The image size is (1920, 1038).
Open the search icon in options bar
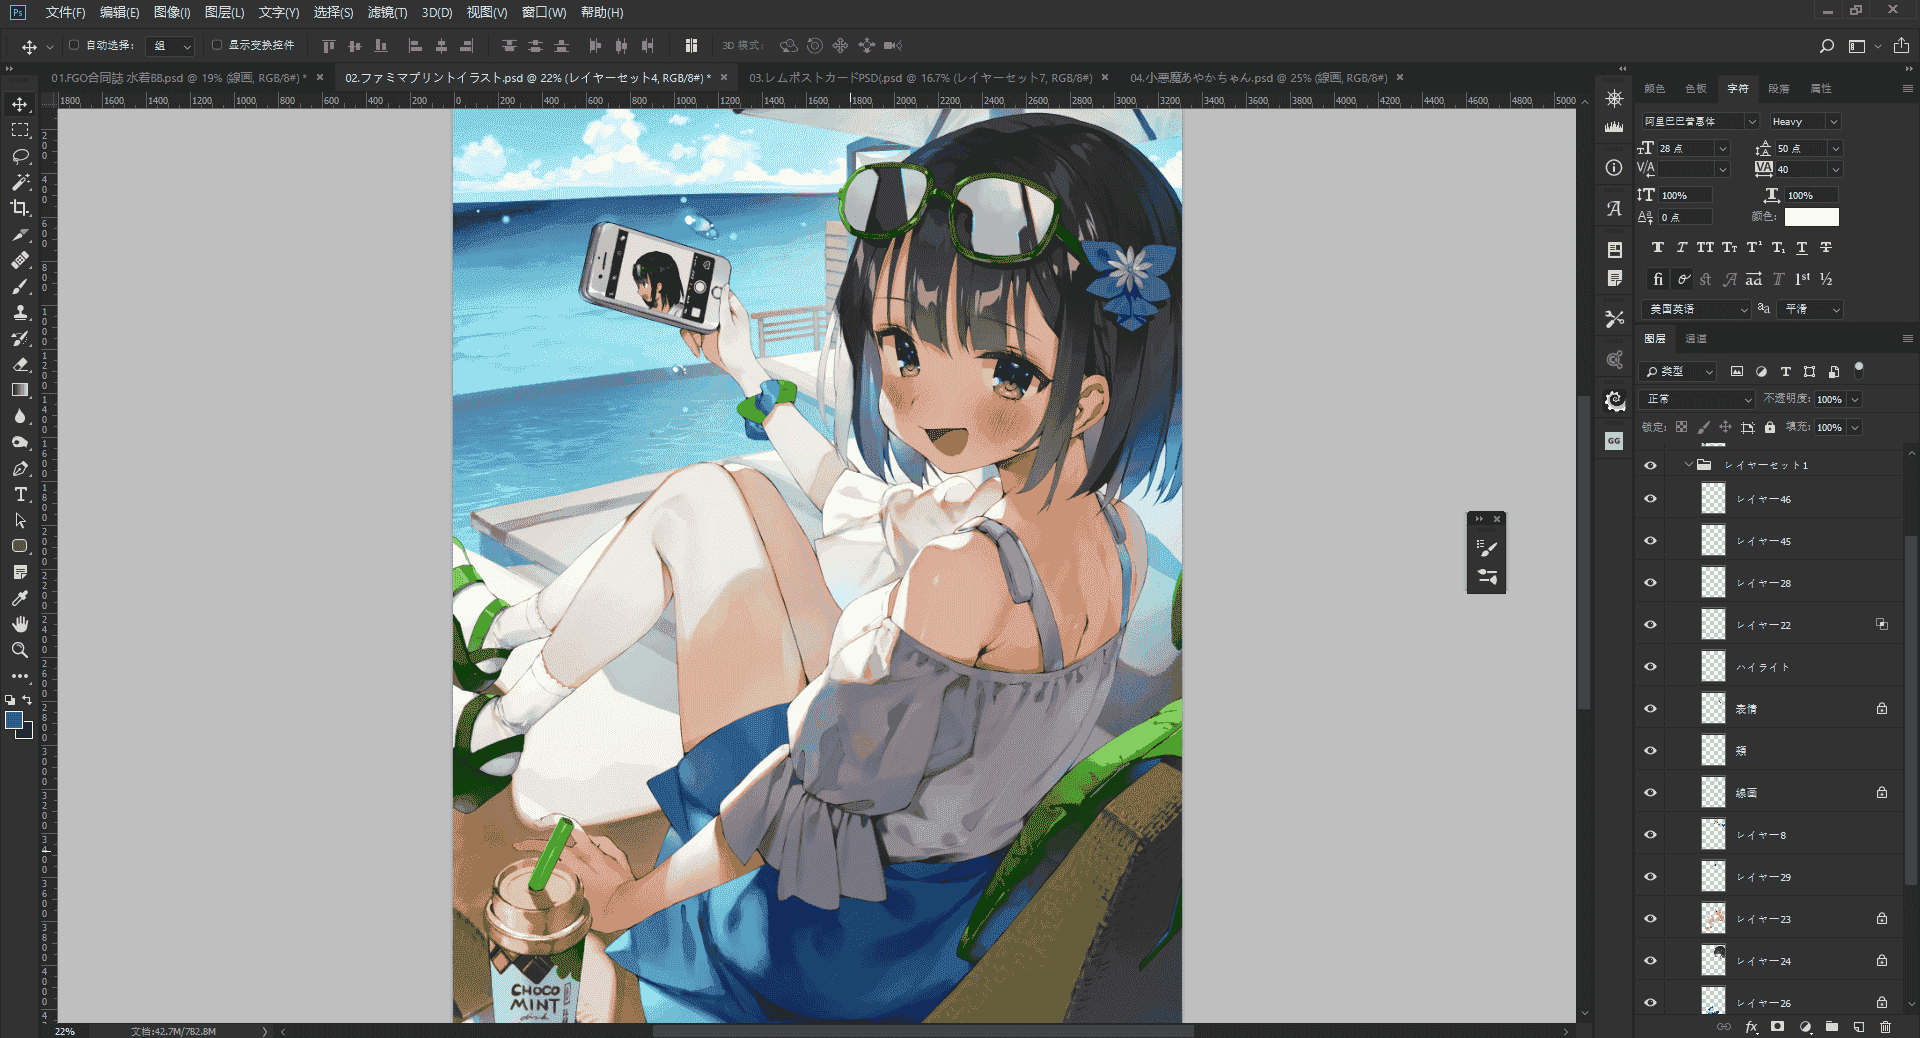1827,46
